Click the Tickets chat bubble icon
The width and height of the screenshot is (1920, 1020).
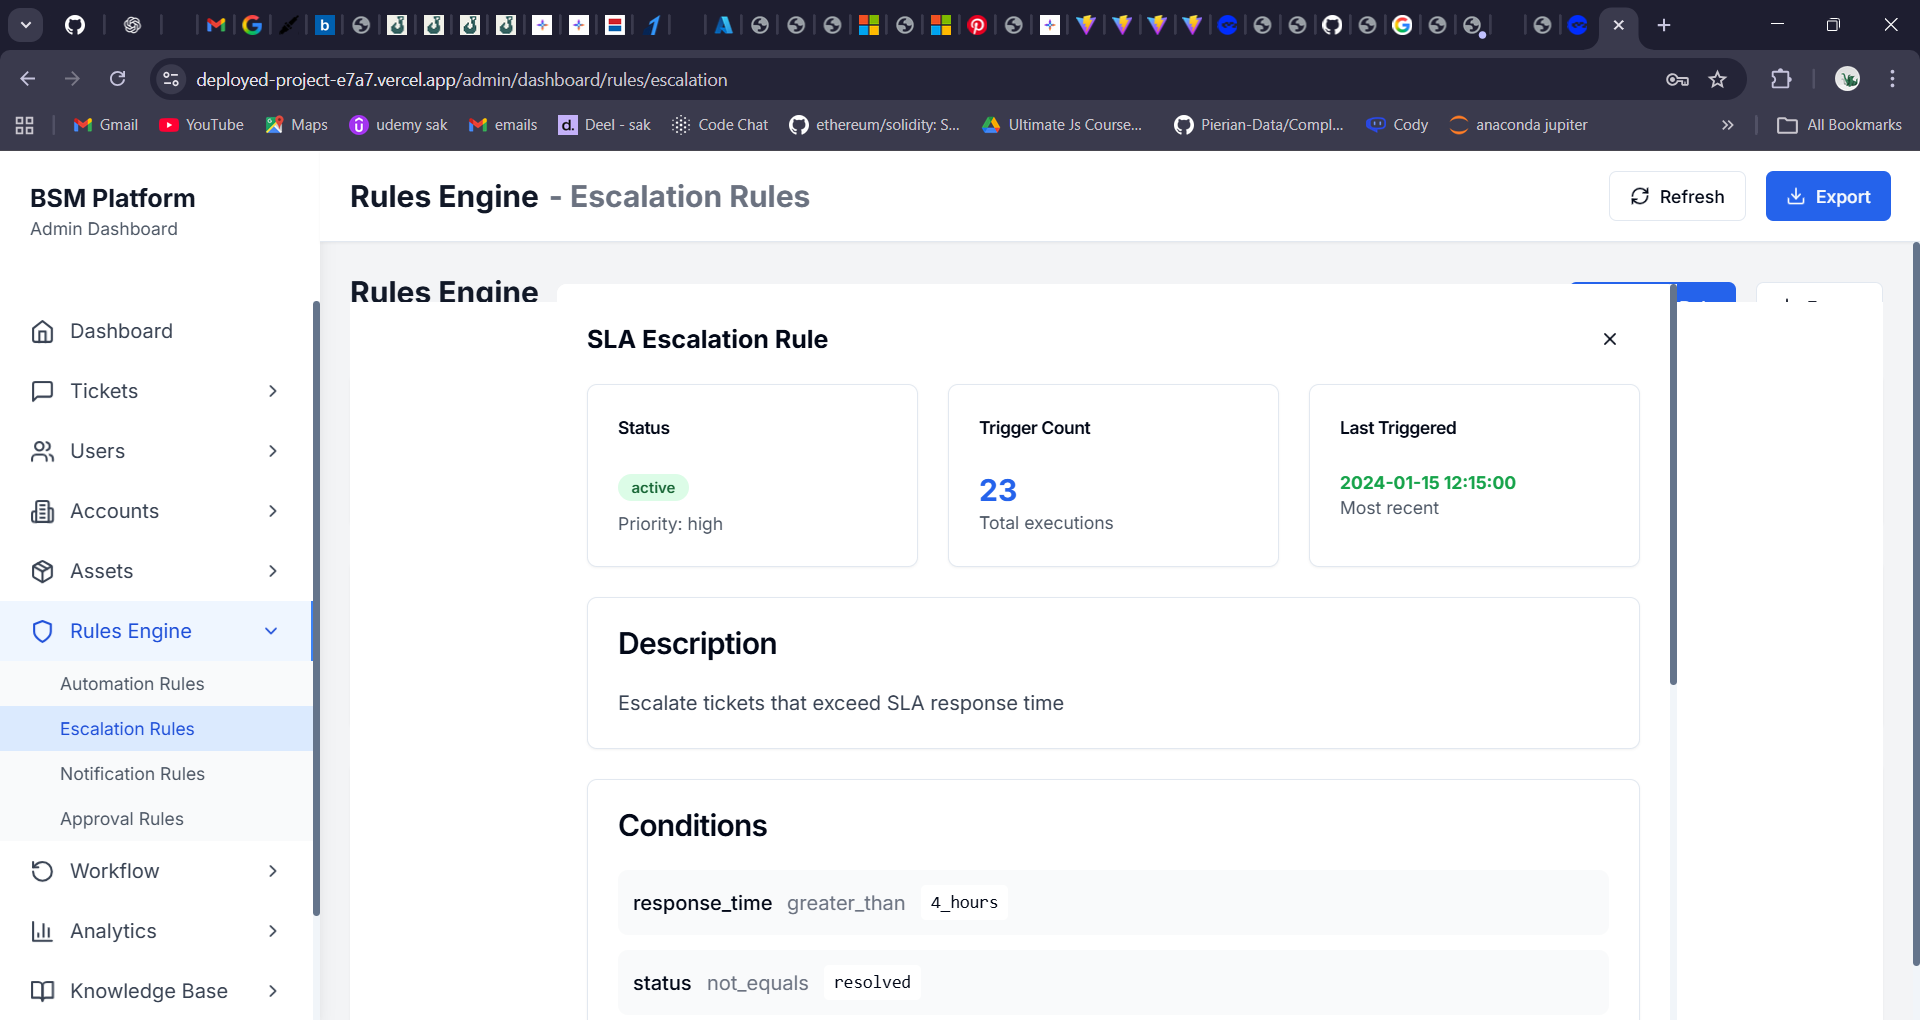42,391
